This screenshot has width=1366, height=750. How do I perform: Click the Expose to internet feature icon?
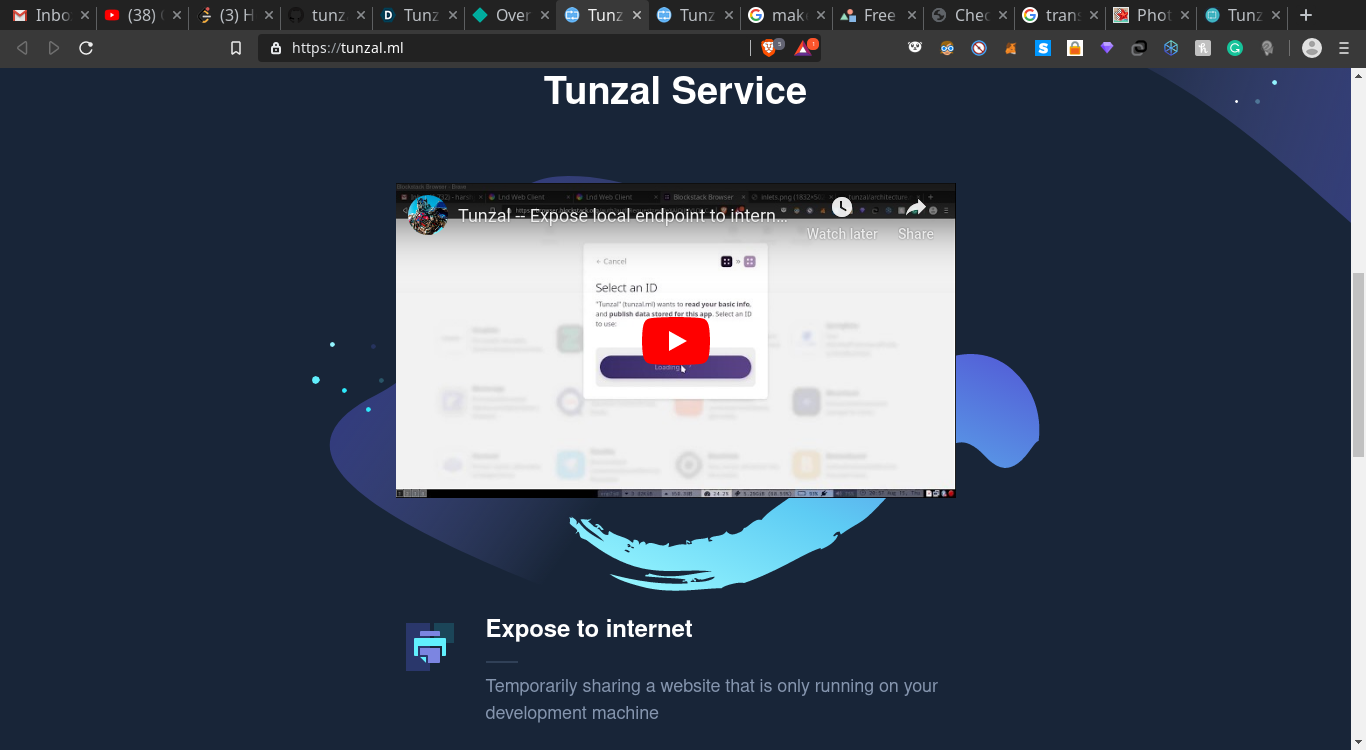click(430, 646)
